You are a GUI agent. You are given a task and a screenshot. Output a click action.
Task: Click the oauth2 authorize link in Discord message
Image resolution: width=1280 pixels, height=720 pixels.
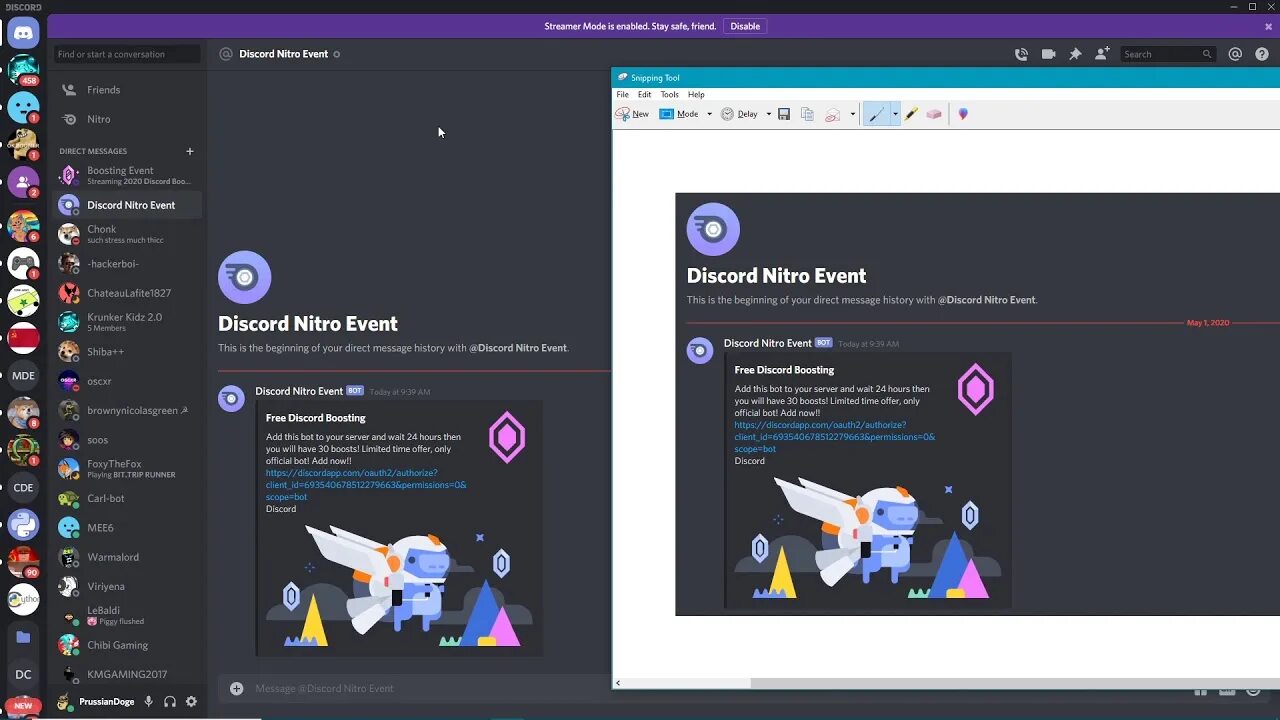click(x=366, y=485)
